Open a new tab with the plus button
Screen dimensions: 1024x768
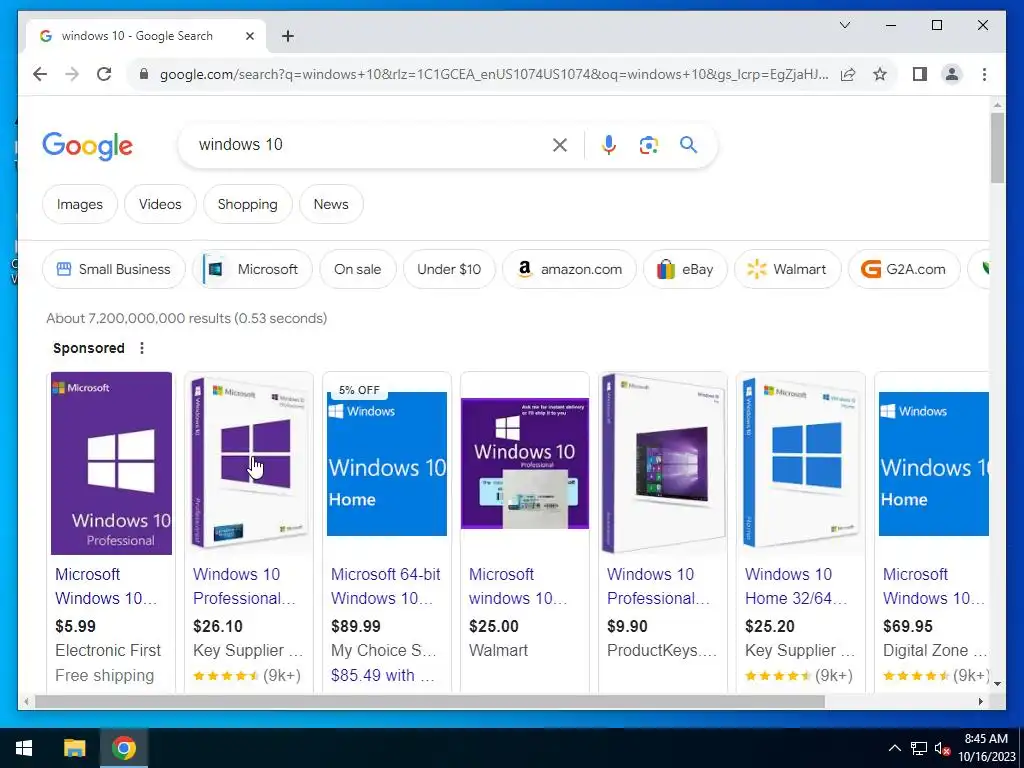click(x=287, y=36)
